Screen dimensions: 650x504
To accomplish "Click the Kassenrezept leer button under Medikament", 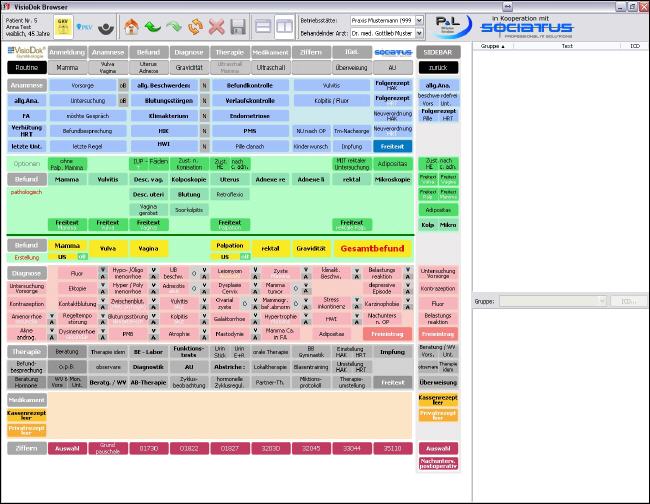I will (26, 413).
